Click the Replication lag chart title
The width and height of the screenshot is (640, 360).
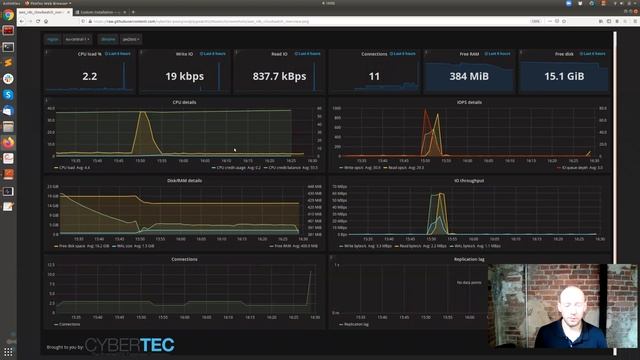[x=469, y=259]
